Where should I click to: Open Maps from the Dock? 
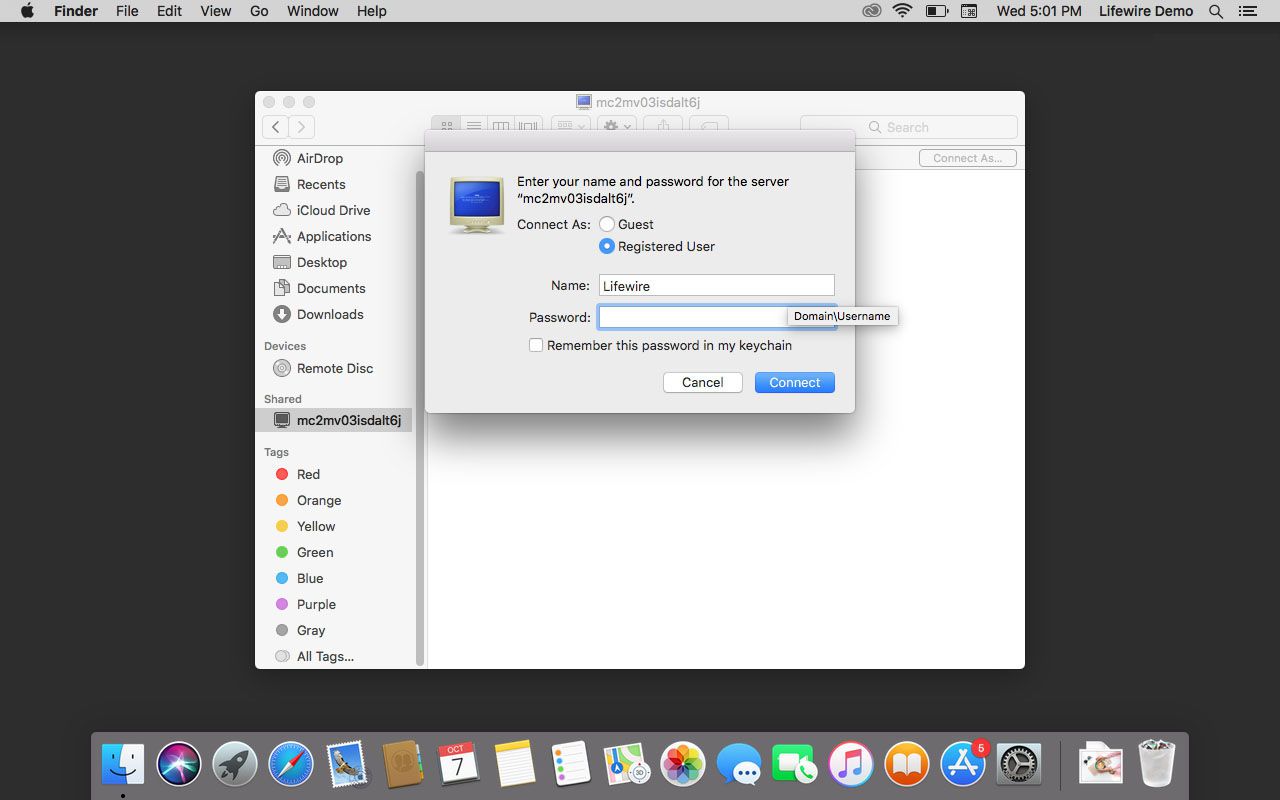pos(627,765)
